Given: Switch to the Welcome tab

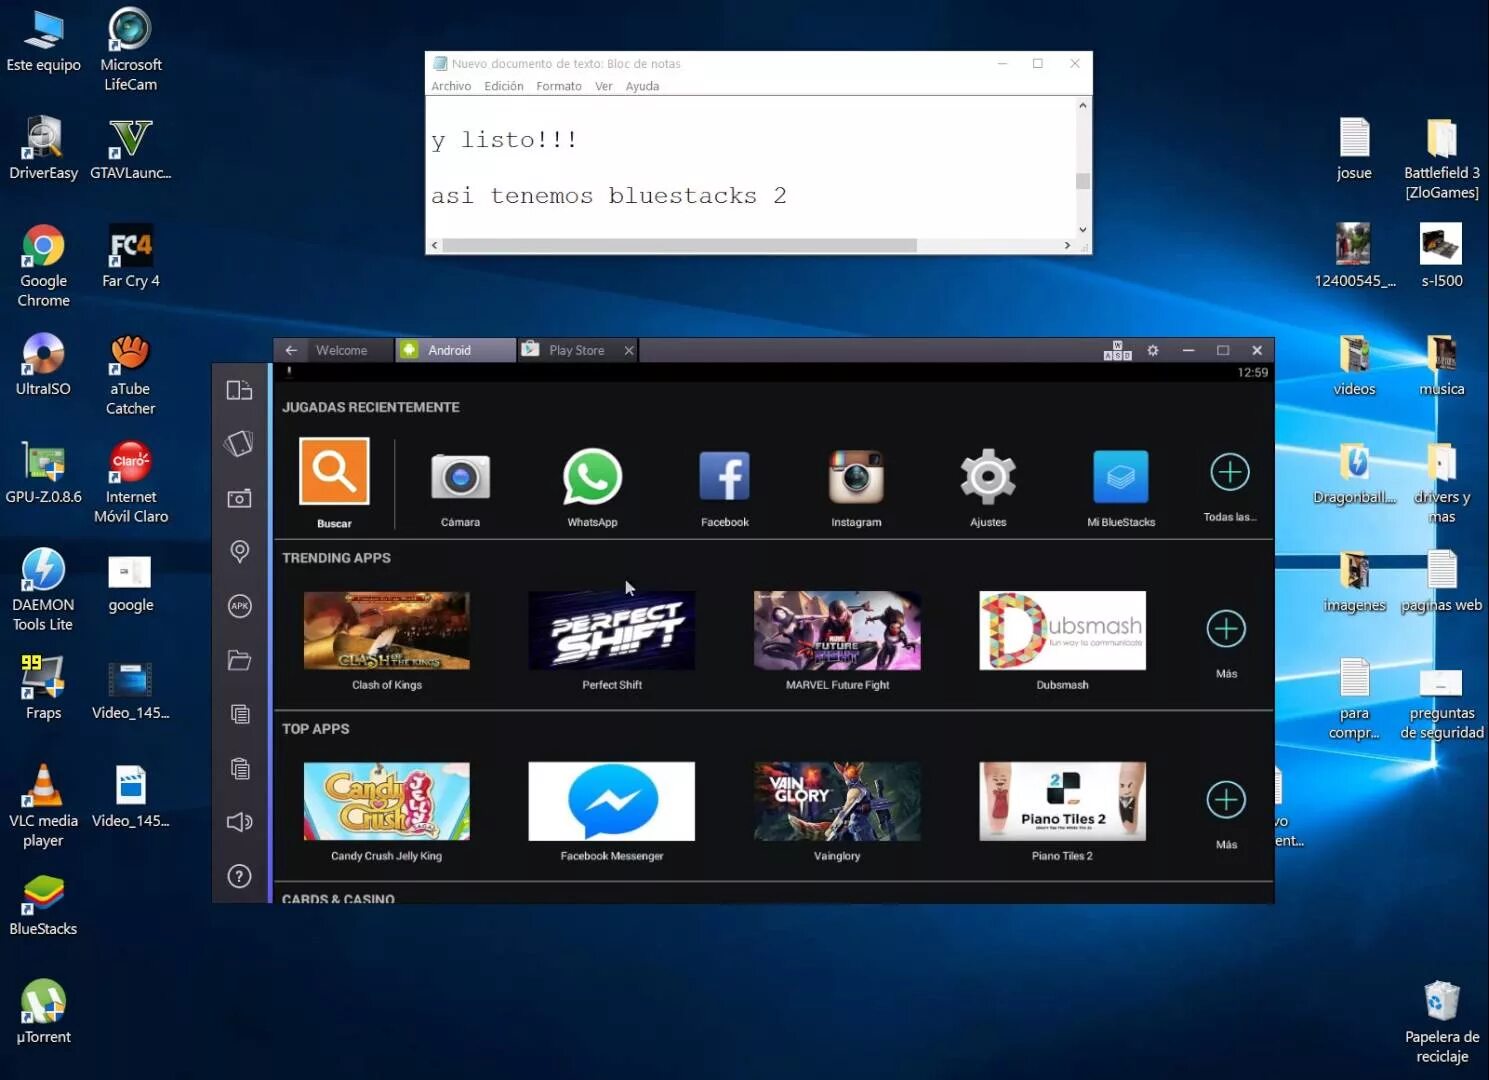Looking at the screenshot, I should 342,350.
